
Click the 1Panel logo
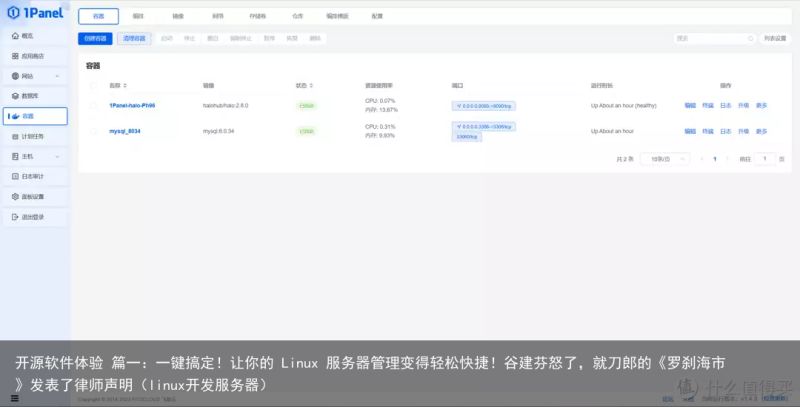(x=36, y=13)
